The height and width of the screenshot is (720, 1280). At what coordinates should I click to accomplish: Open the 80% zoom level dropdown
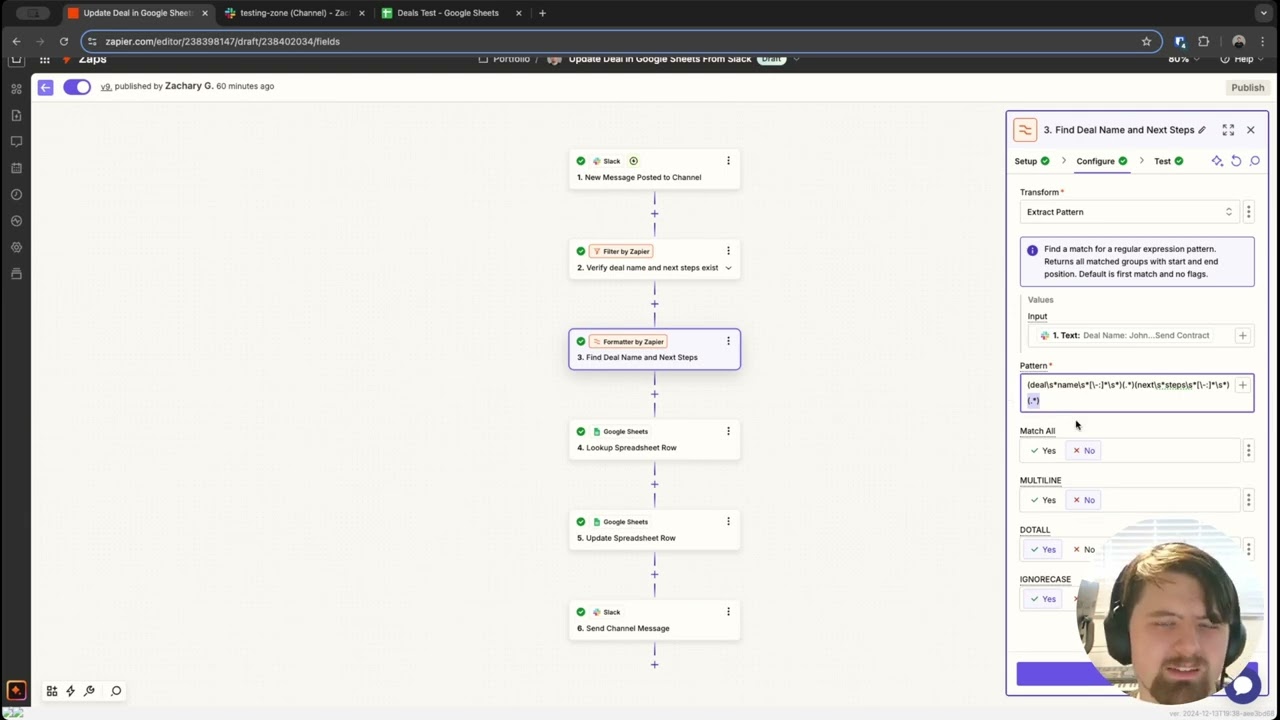[1184, 60]
